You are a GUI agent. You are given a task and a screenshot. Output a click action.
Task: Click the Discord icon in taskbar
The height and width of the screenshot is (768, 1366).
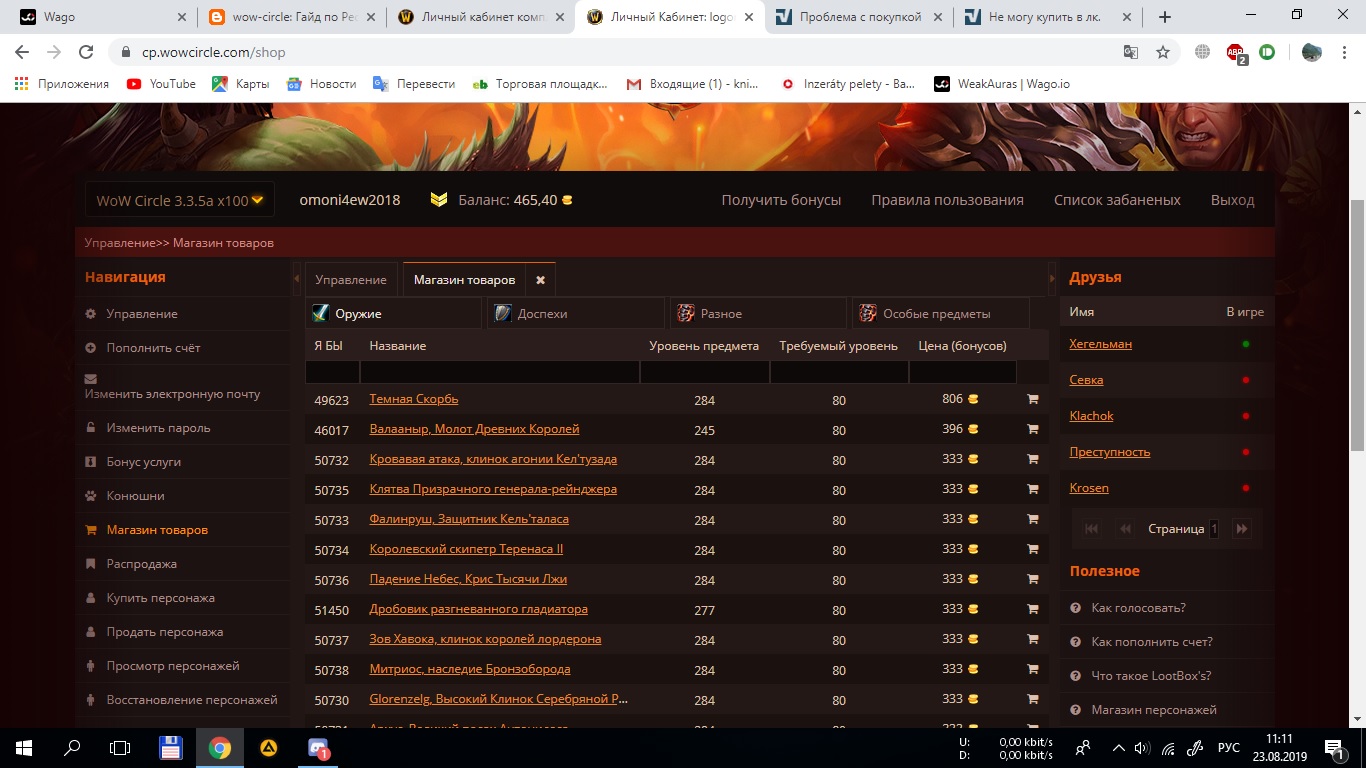319,748
